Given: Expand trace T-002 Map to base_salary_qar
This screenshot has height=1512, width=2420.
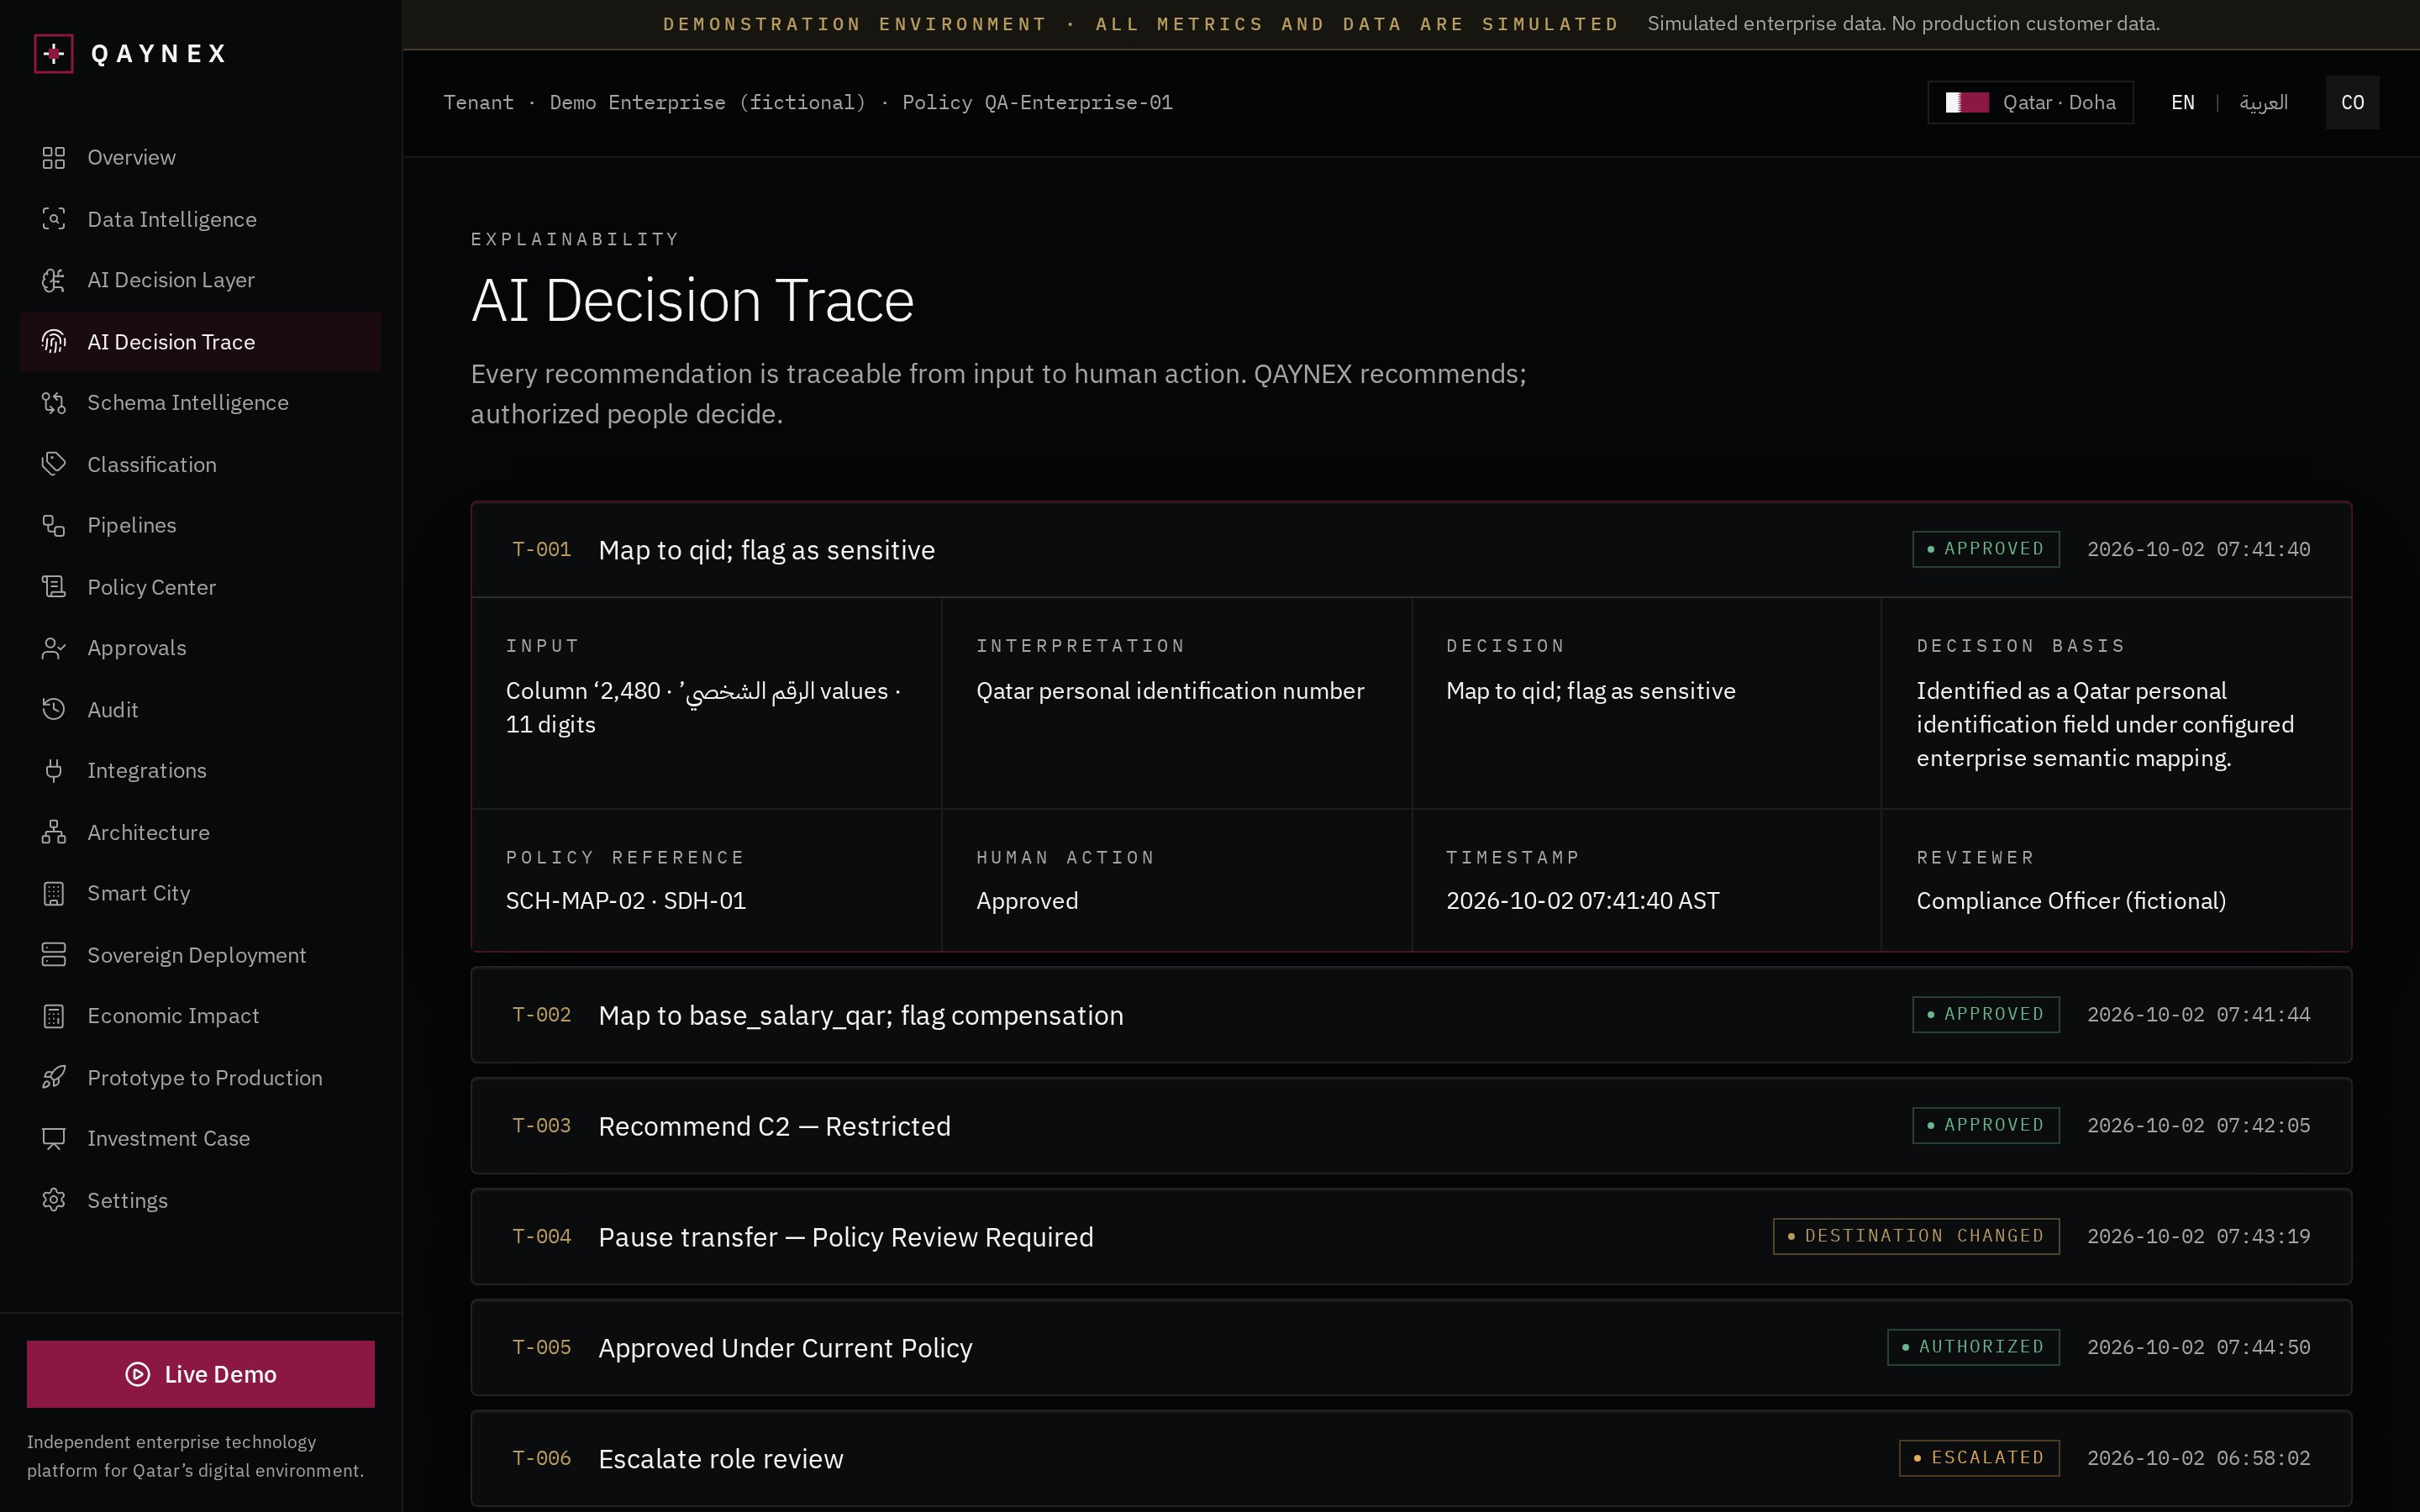Looking at the screenshot, I should pos(1411,1015).
